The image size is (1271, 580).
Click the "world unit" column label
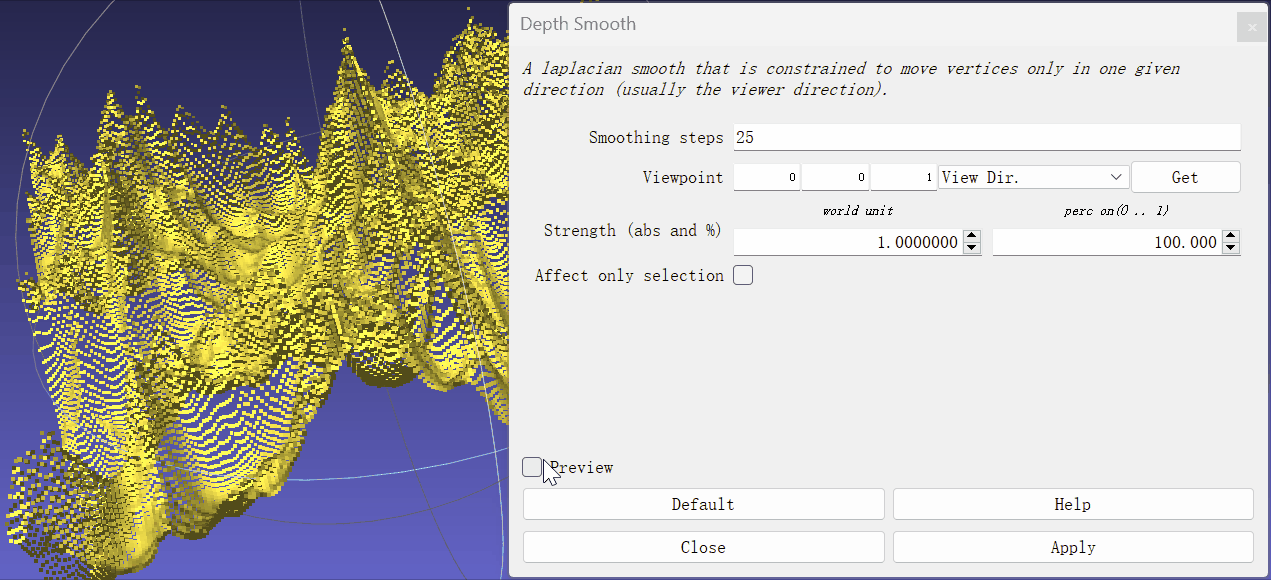[858, 211]
